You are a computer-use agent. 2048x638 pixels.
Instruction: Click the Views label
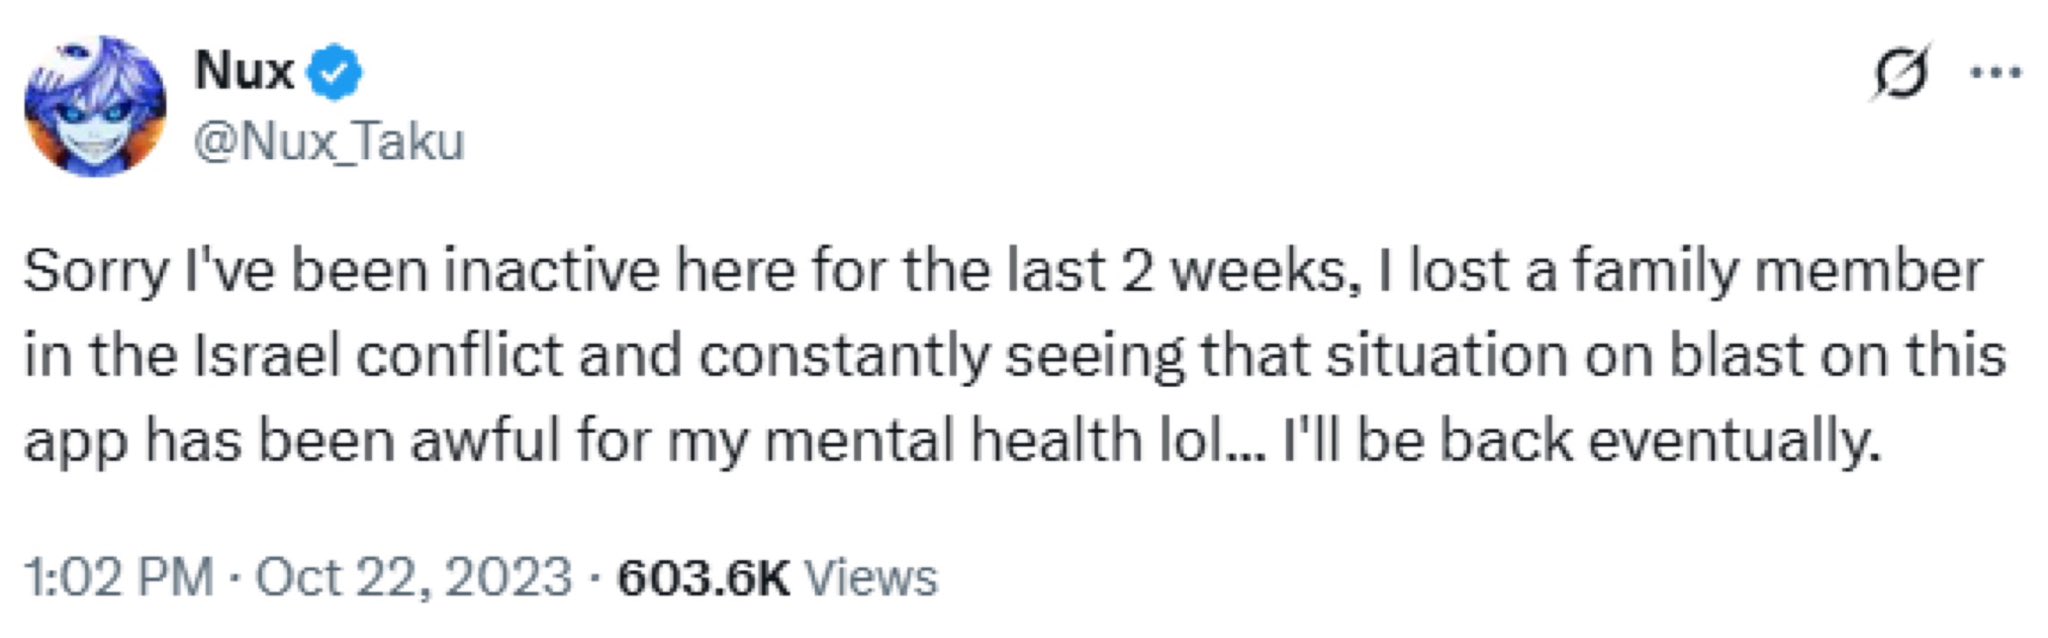tap(871, 578)
